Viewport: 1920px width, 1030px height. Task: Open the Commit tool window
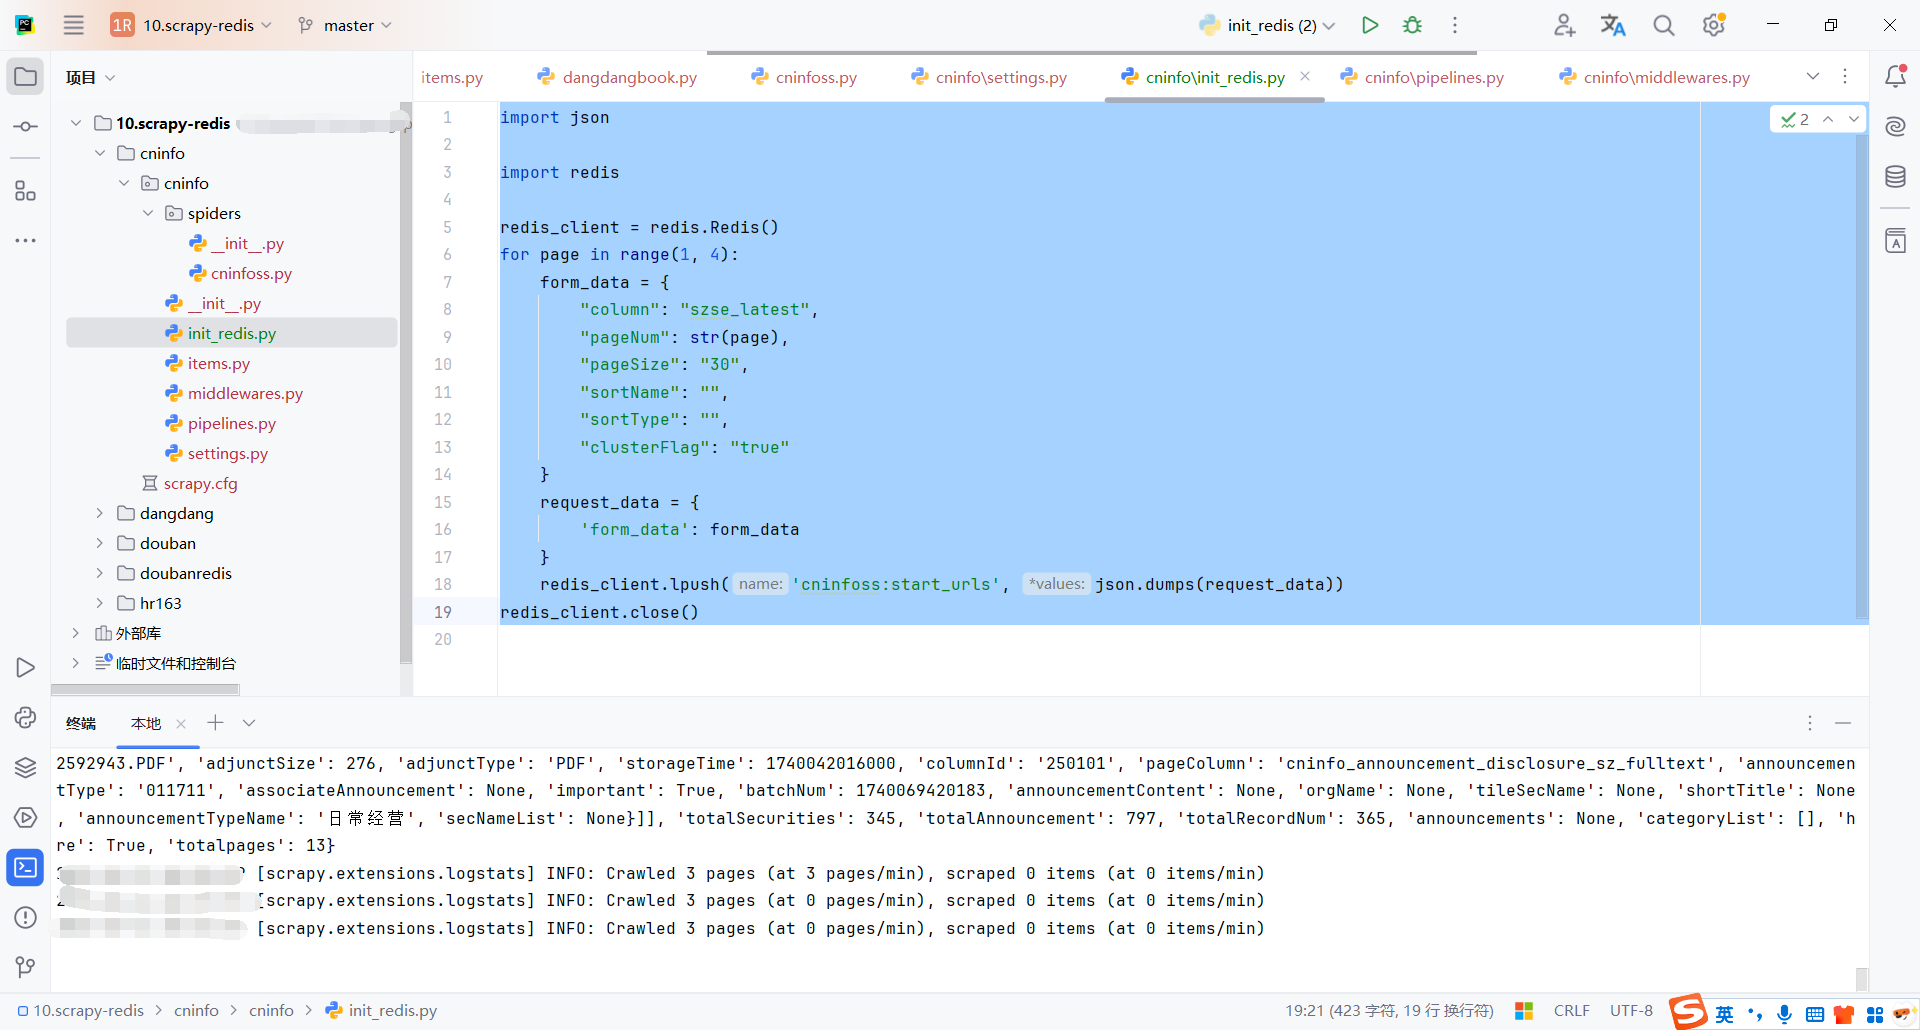coord(26,127)
